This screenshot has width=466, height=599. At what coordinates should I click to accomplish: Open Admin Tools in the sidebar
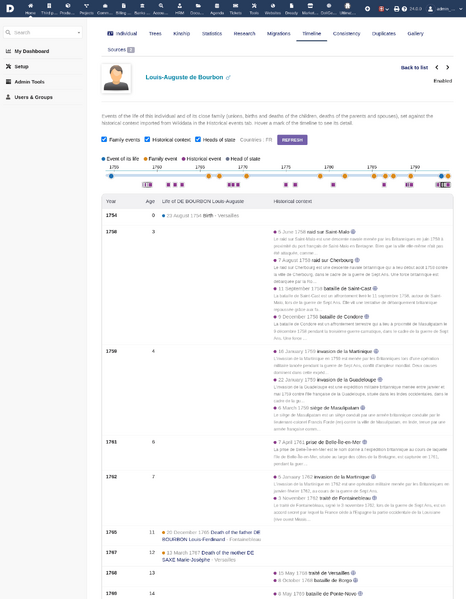[29, 82]
